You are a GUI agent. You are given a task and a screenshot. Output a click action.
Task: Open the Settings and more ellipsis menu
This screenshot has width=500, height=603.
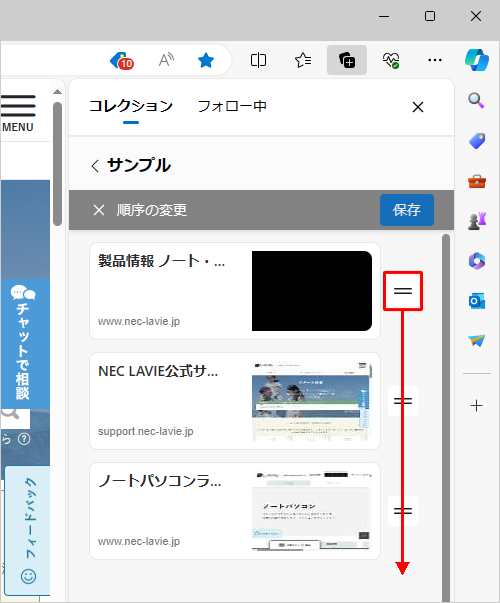(435, 60)
